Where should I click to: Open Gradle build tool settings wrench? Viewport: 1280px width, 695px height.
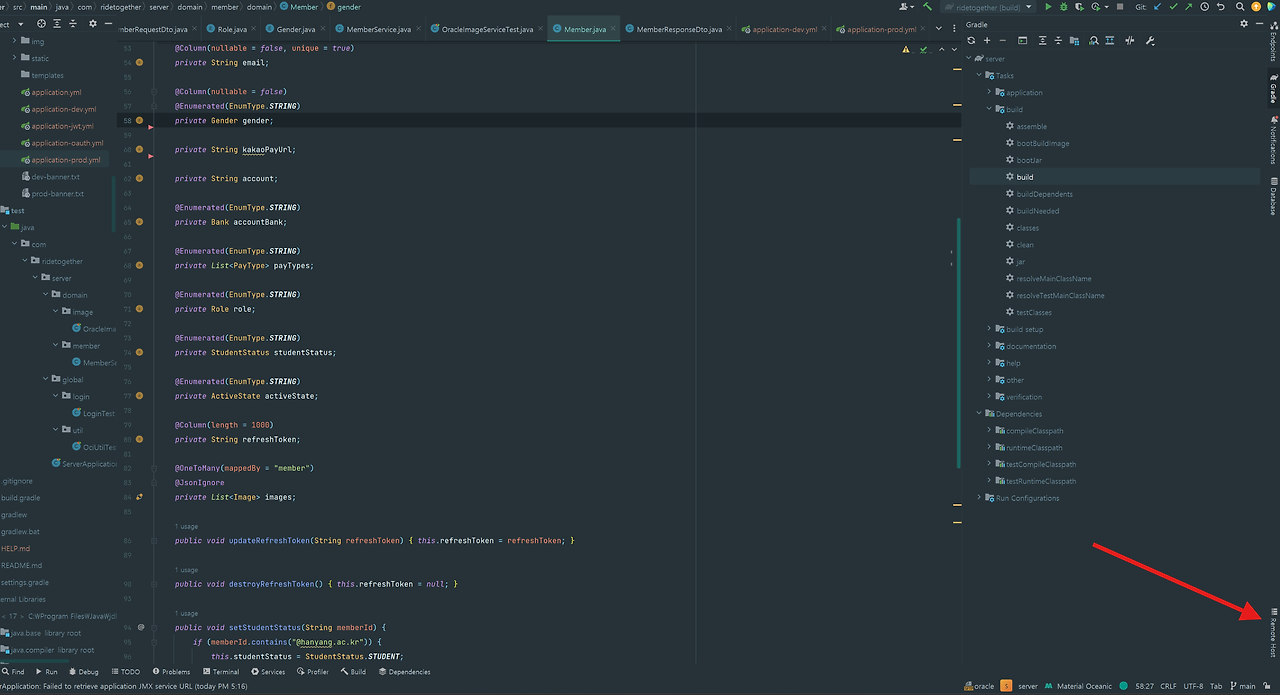pos(1150,40)
